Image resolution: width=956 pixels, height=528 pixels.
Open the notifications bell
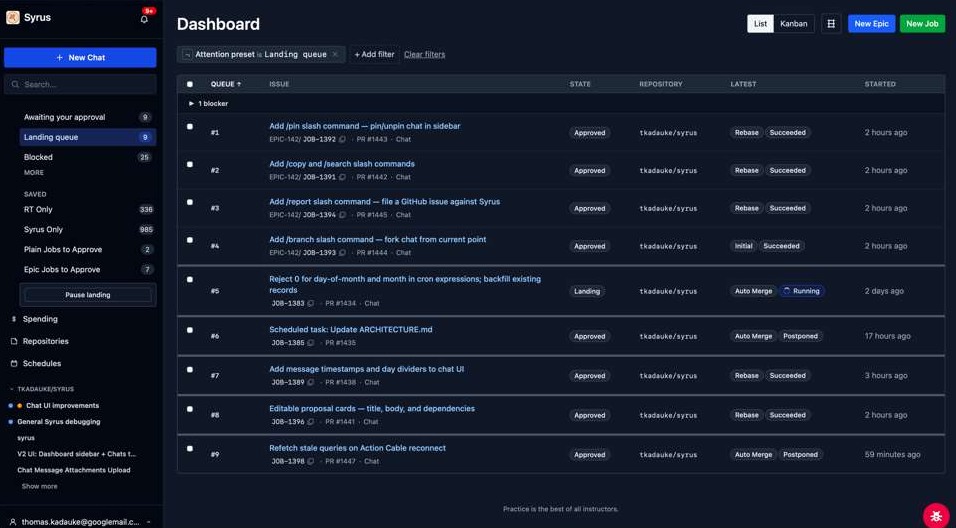tap(144, 19)
